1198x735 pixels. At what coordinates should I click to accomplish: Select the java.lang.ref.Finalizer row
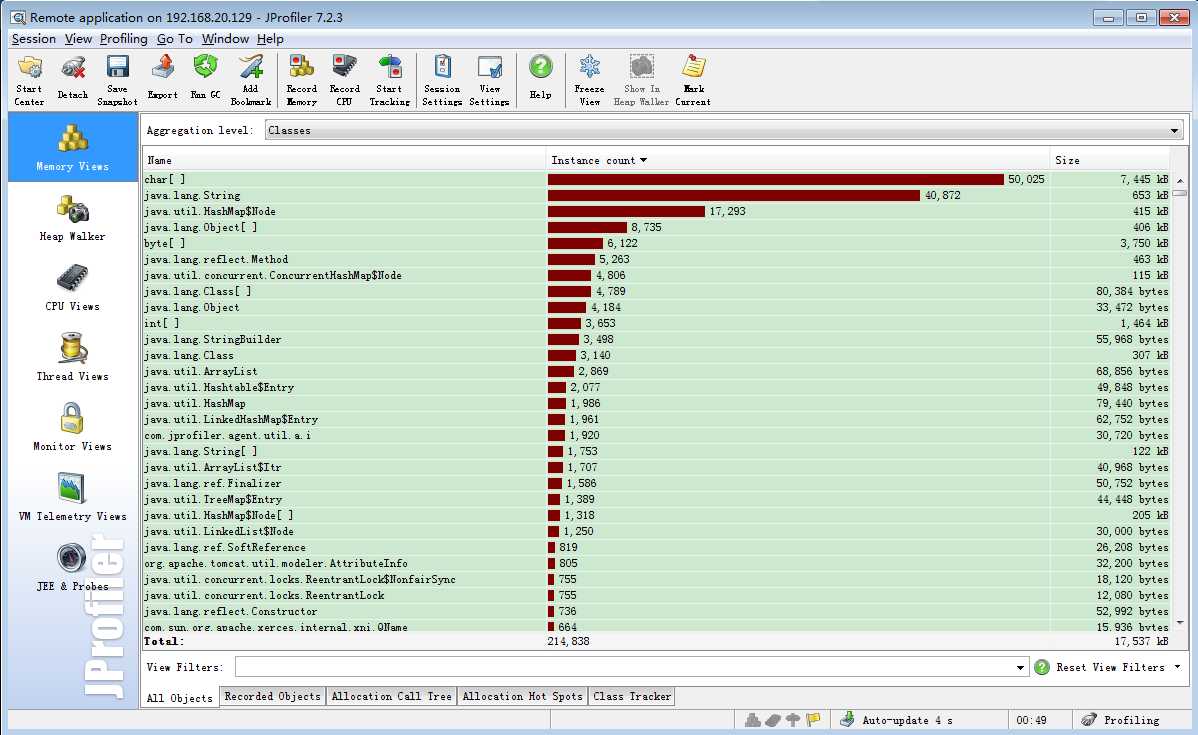coord(657,483)
